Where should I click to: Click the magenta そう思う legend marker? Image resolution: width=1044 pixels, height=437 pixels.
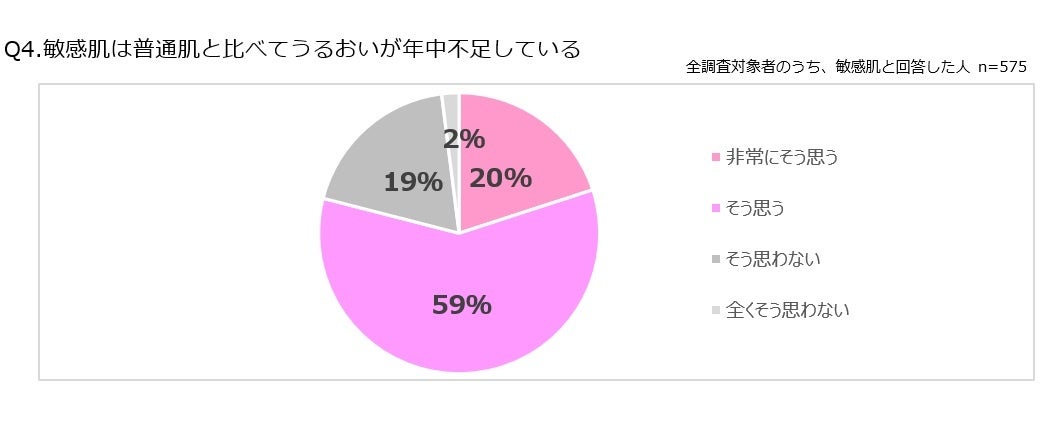click(715, 209)
